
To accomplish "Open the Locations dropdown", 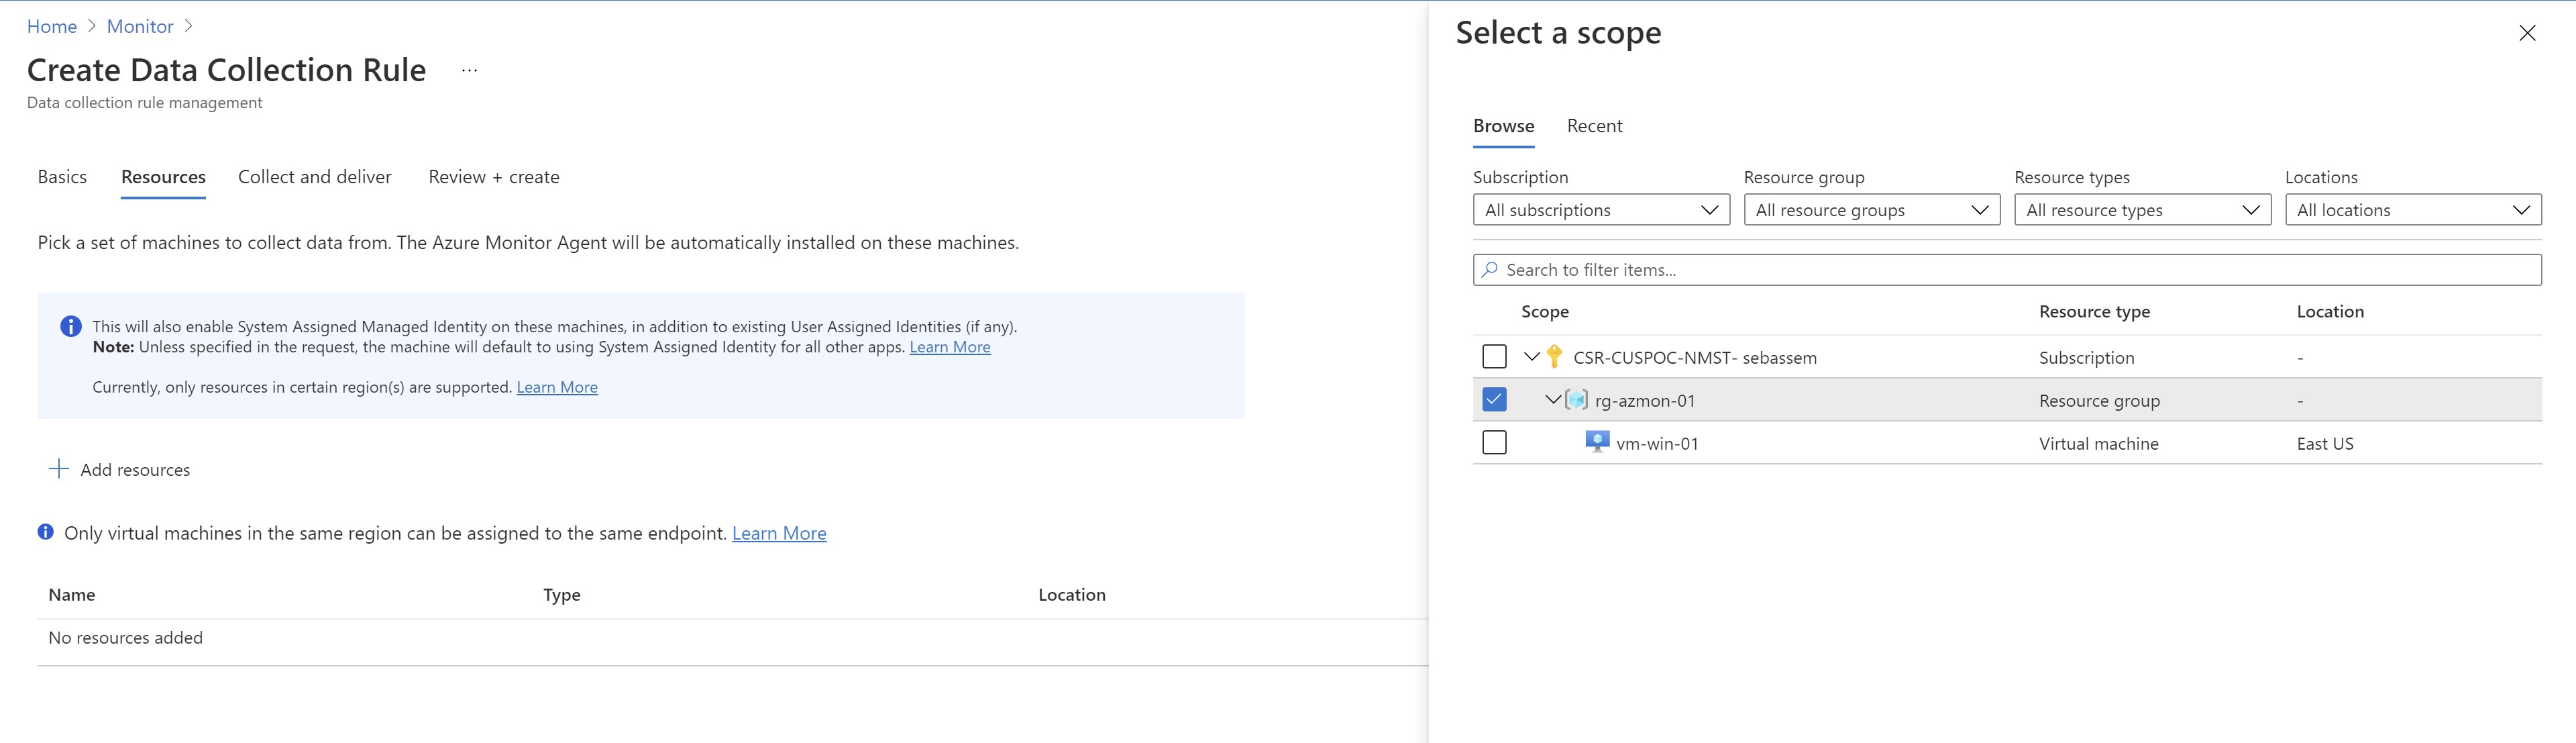I will pyautogui.click(x=2413, y=210).
